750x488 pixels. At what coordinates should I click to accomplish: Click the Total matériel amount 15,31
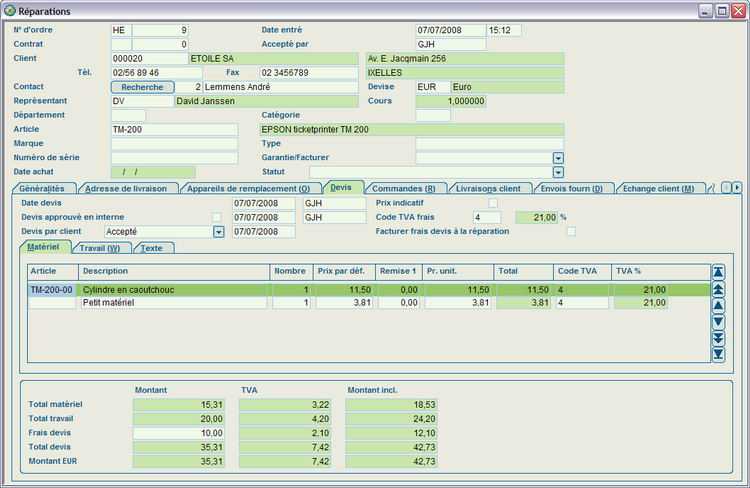178,405
